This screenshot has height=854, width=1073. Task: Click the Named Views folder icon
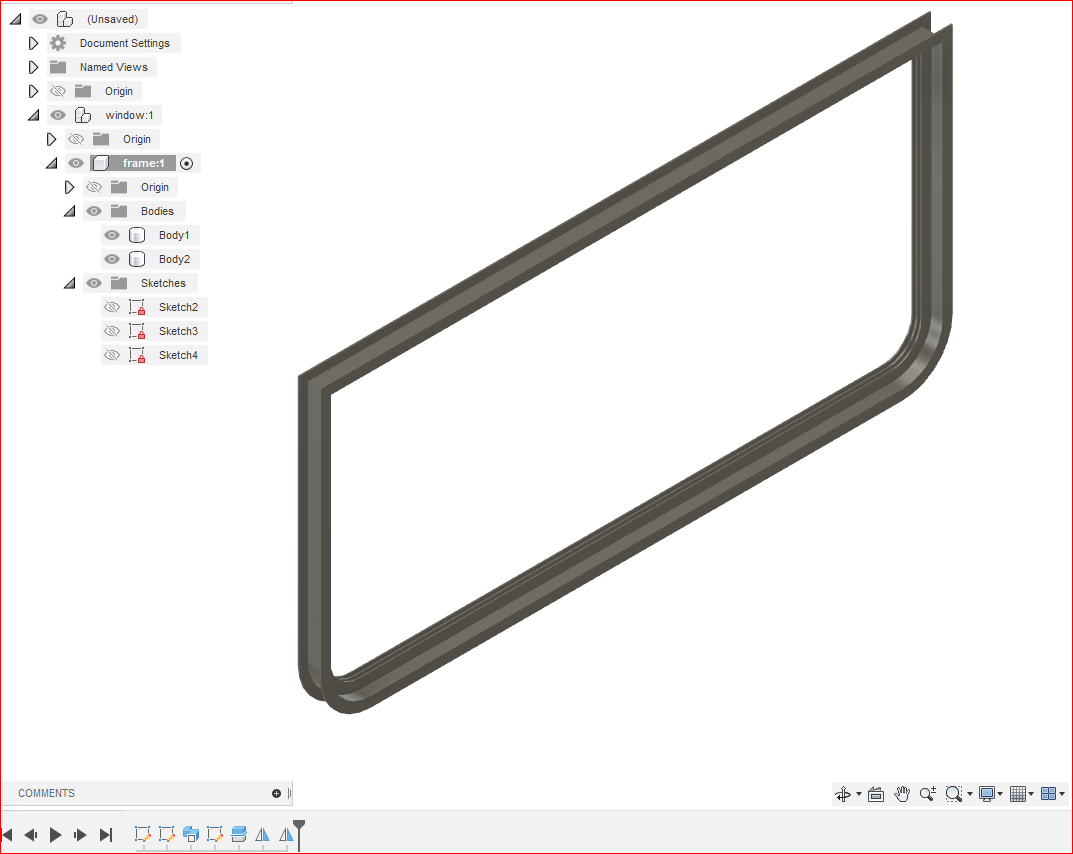pyautogui.click(x=58, y=67)
